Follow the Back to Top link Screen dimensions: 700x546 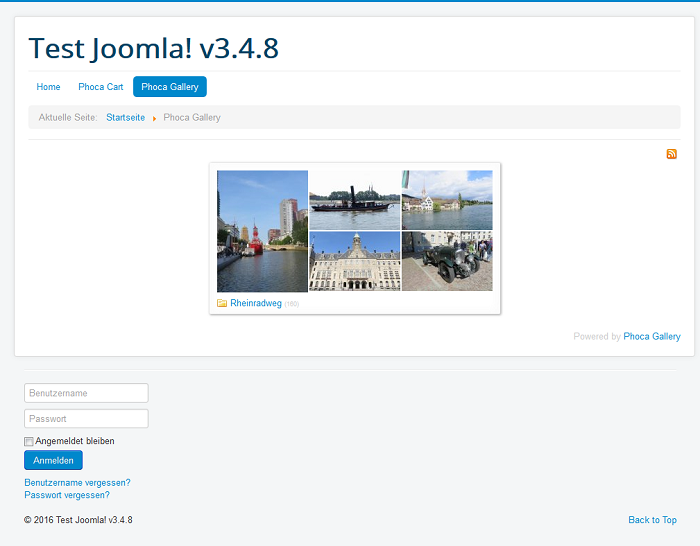pos(652,520)
